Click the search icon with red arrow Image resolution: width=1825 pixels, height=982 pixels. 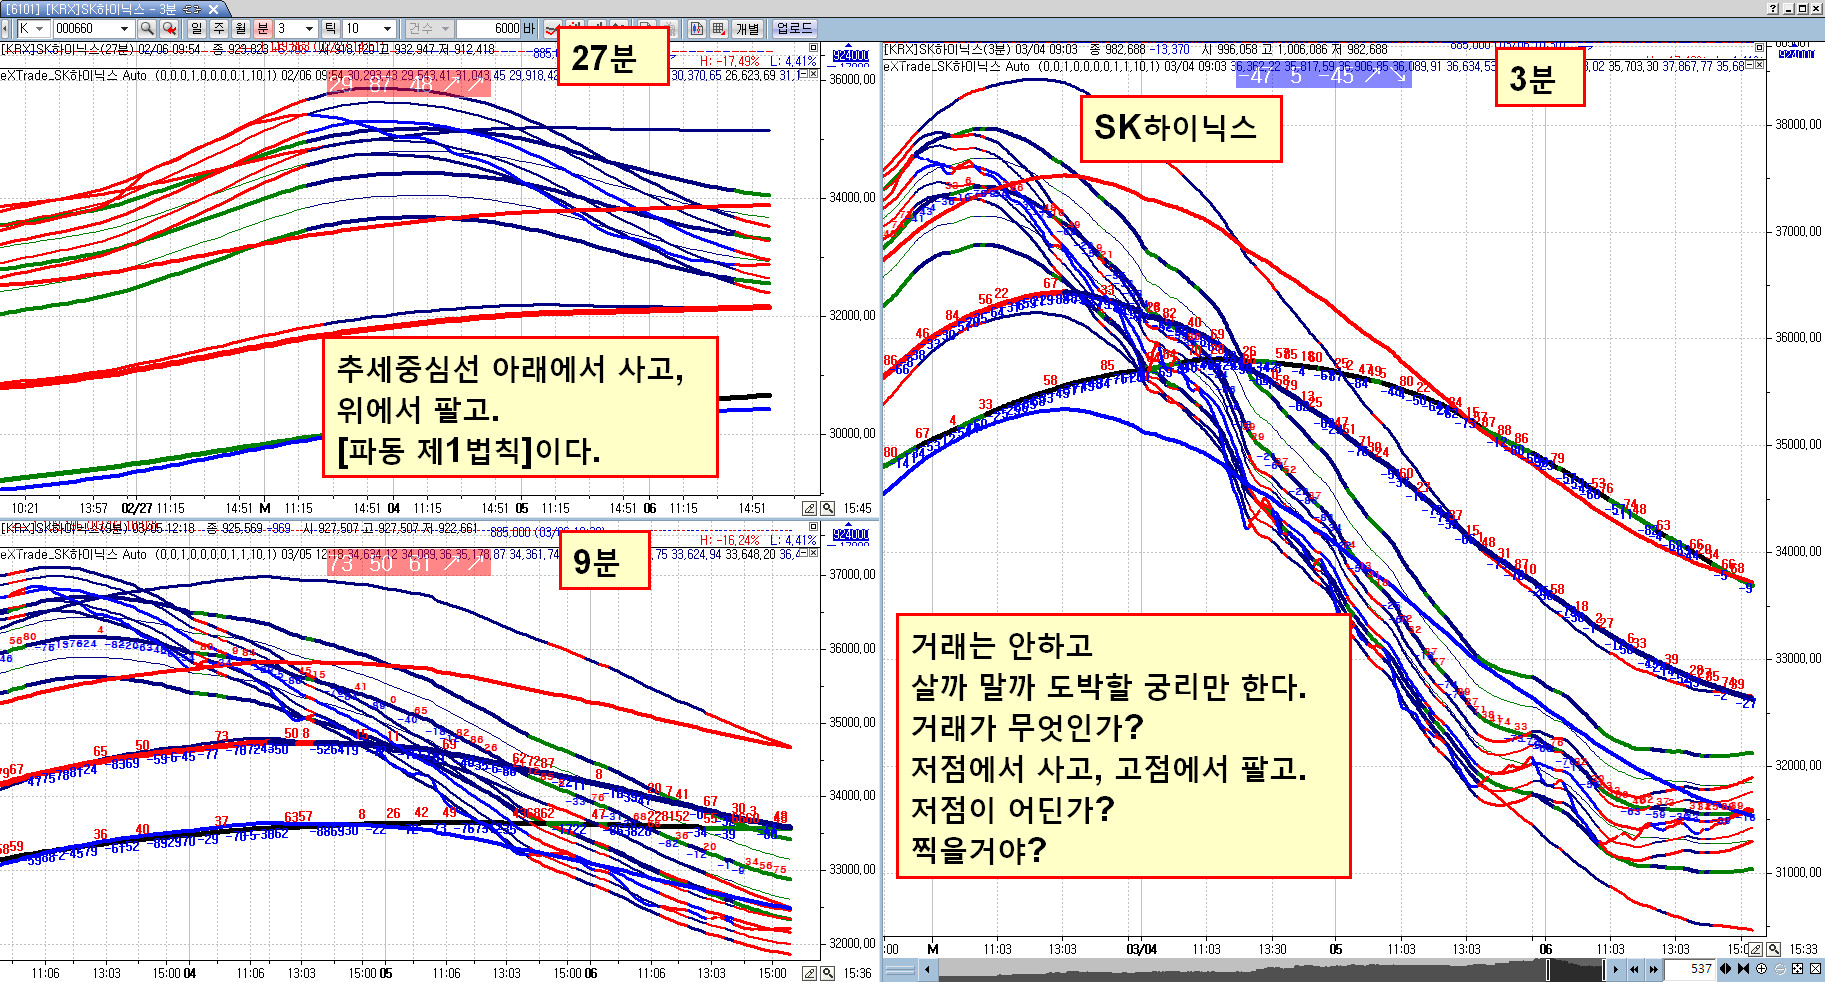[x=169, y=28]
